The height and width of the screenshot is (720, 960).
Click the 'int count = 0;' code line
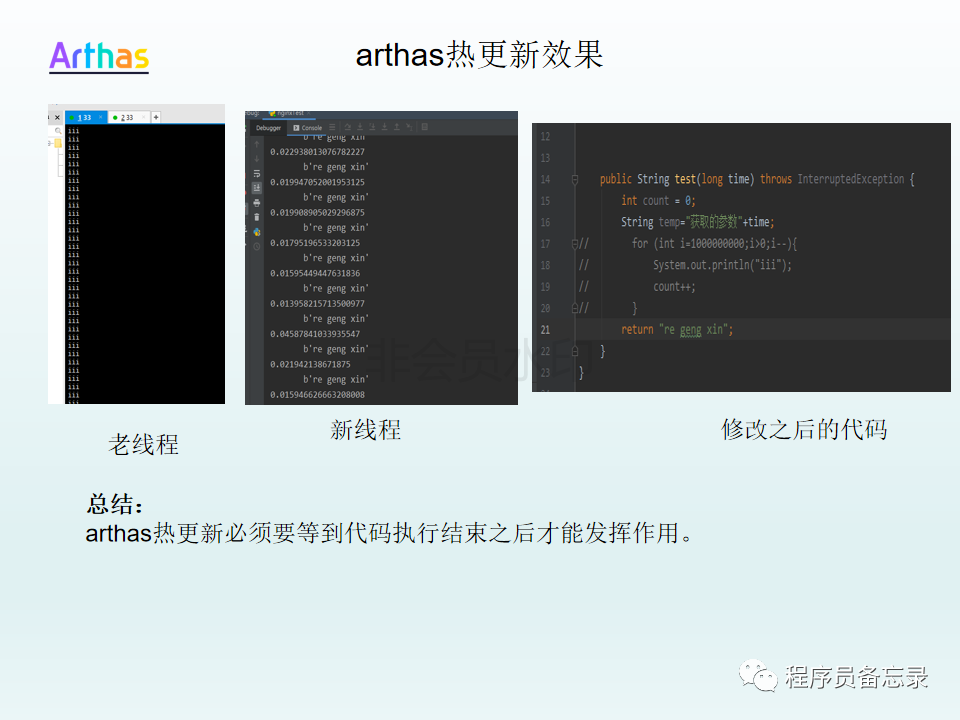pyautogui.click(x=658, y=201)
